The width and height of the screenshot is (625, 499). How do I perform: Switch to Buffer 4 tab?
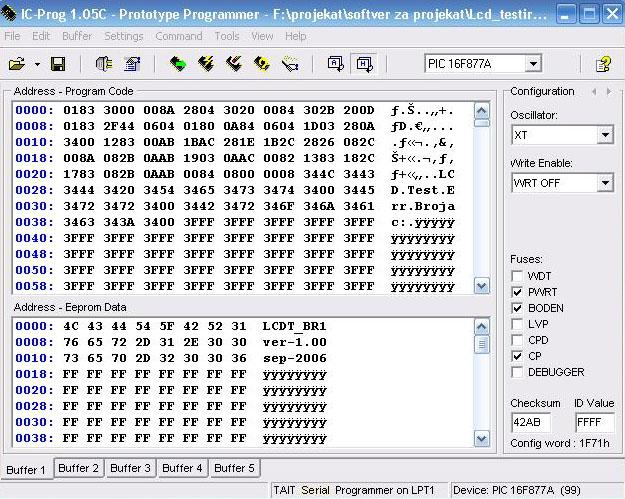(x=182, y=468)
